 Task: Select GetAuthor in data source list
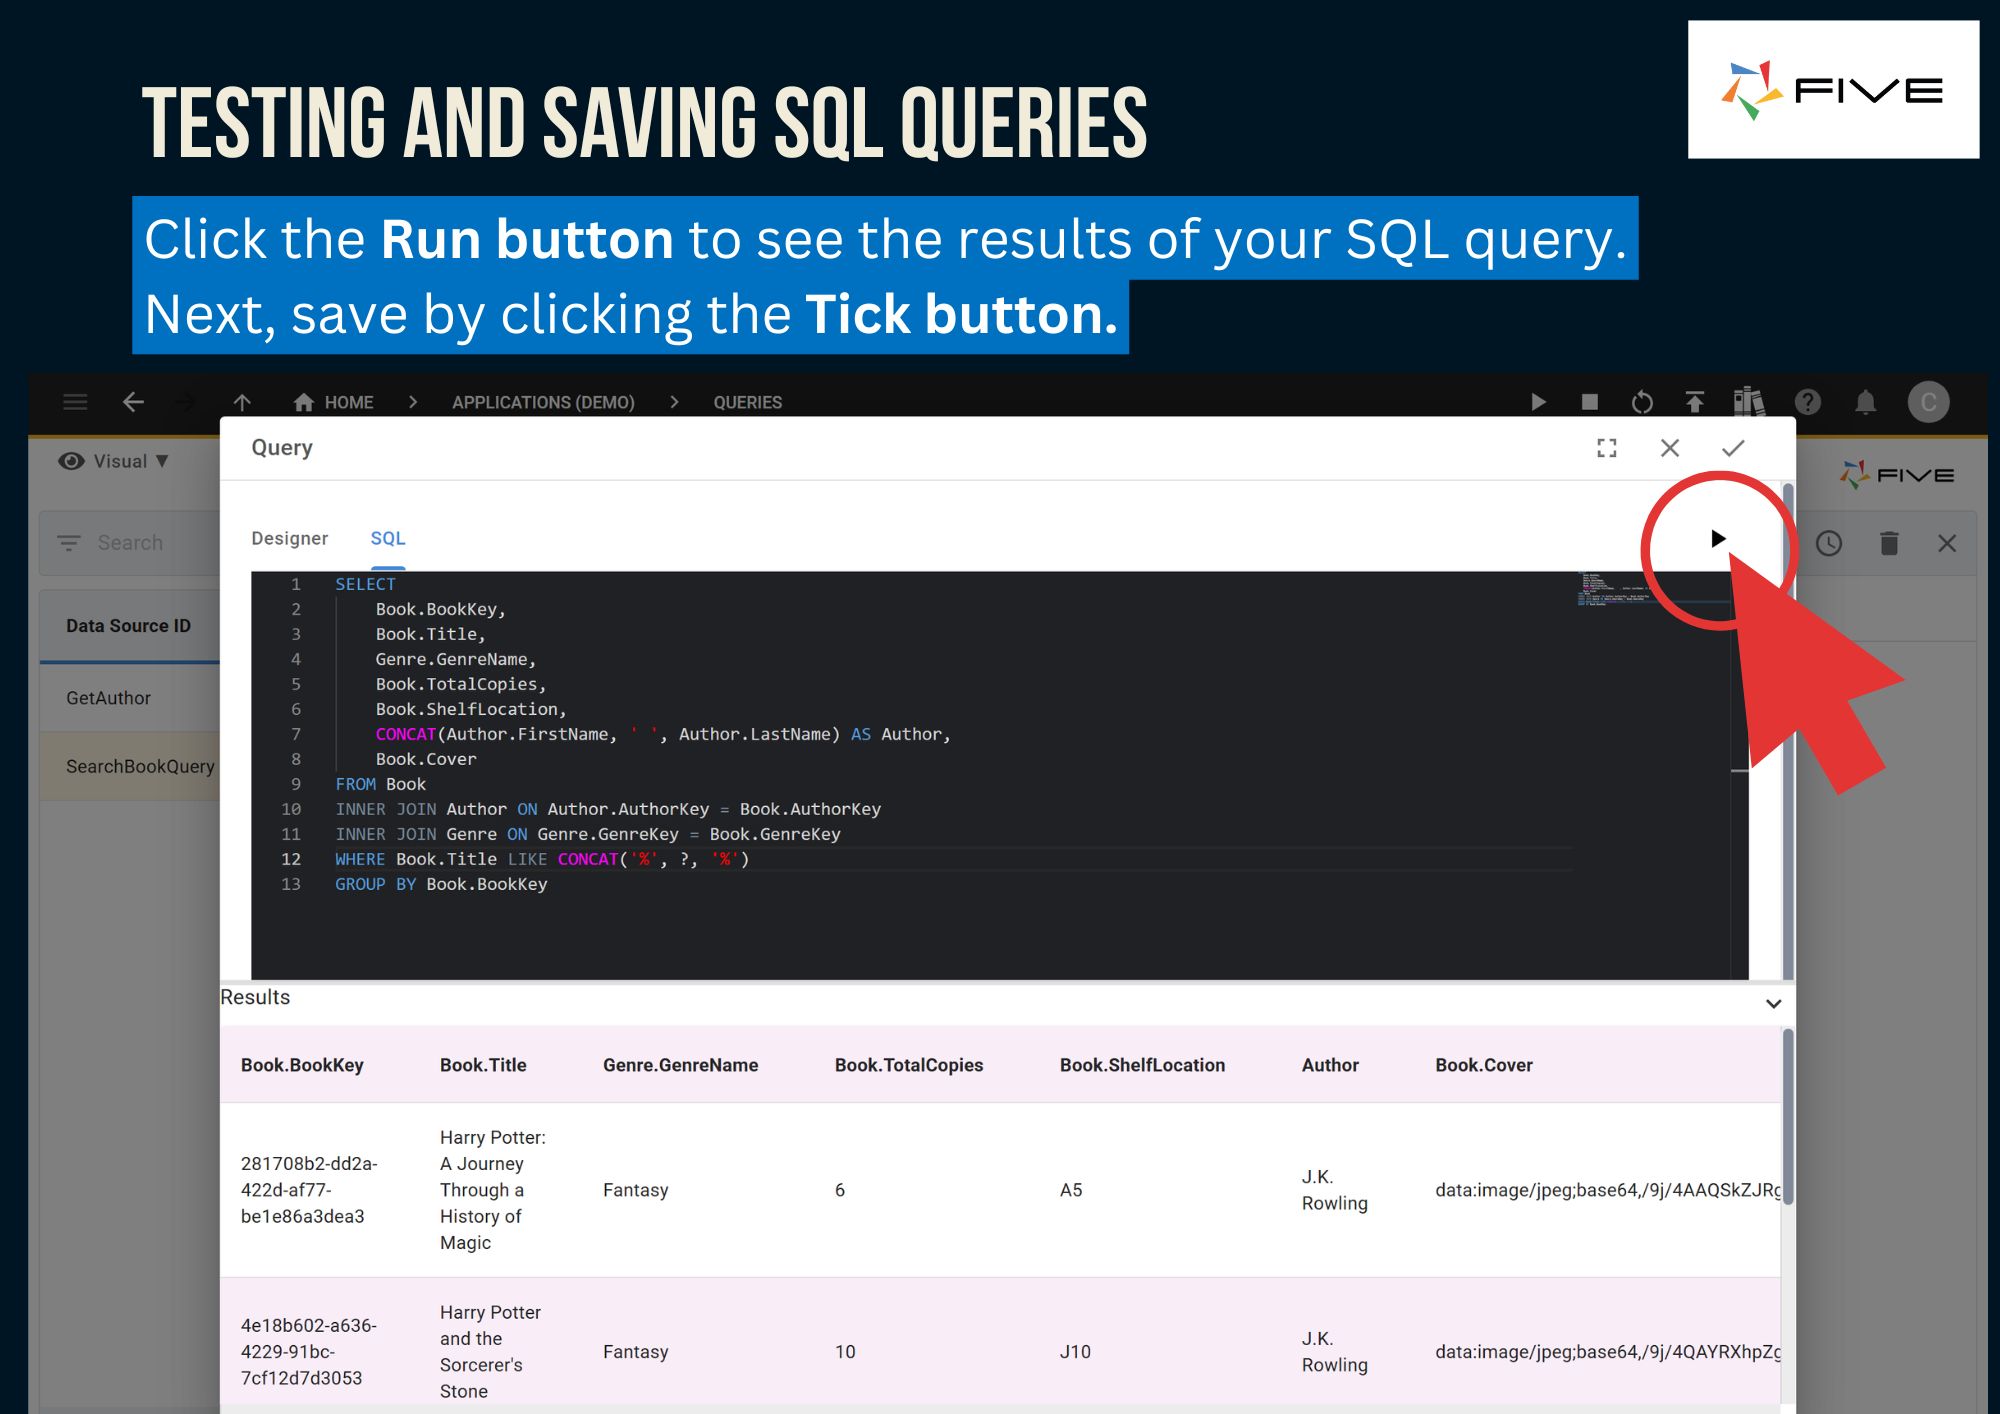tap(109, 698)
